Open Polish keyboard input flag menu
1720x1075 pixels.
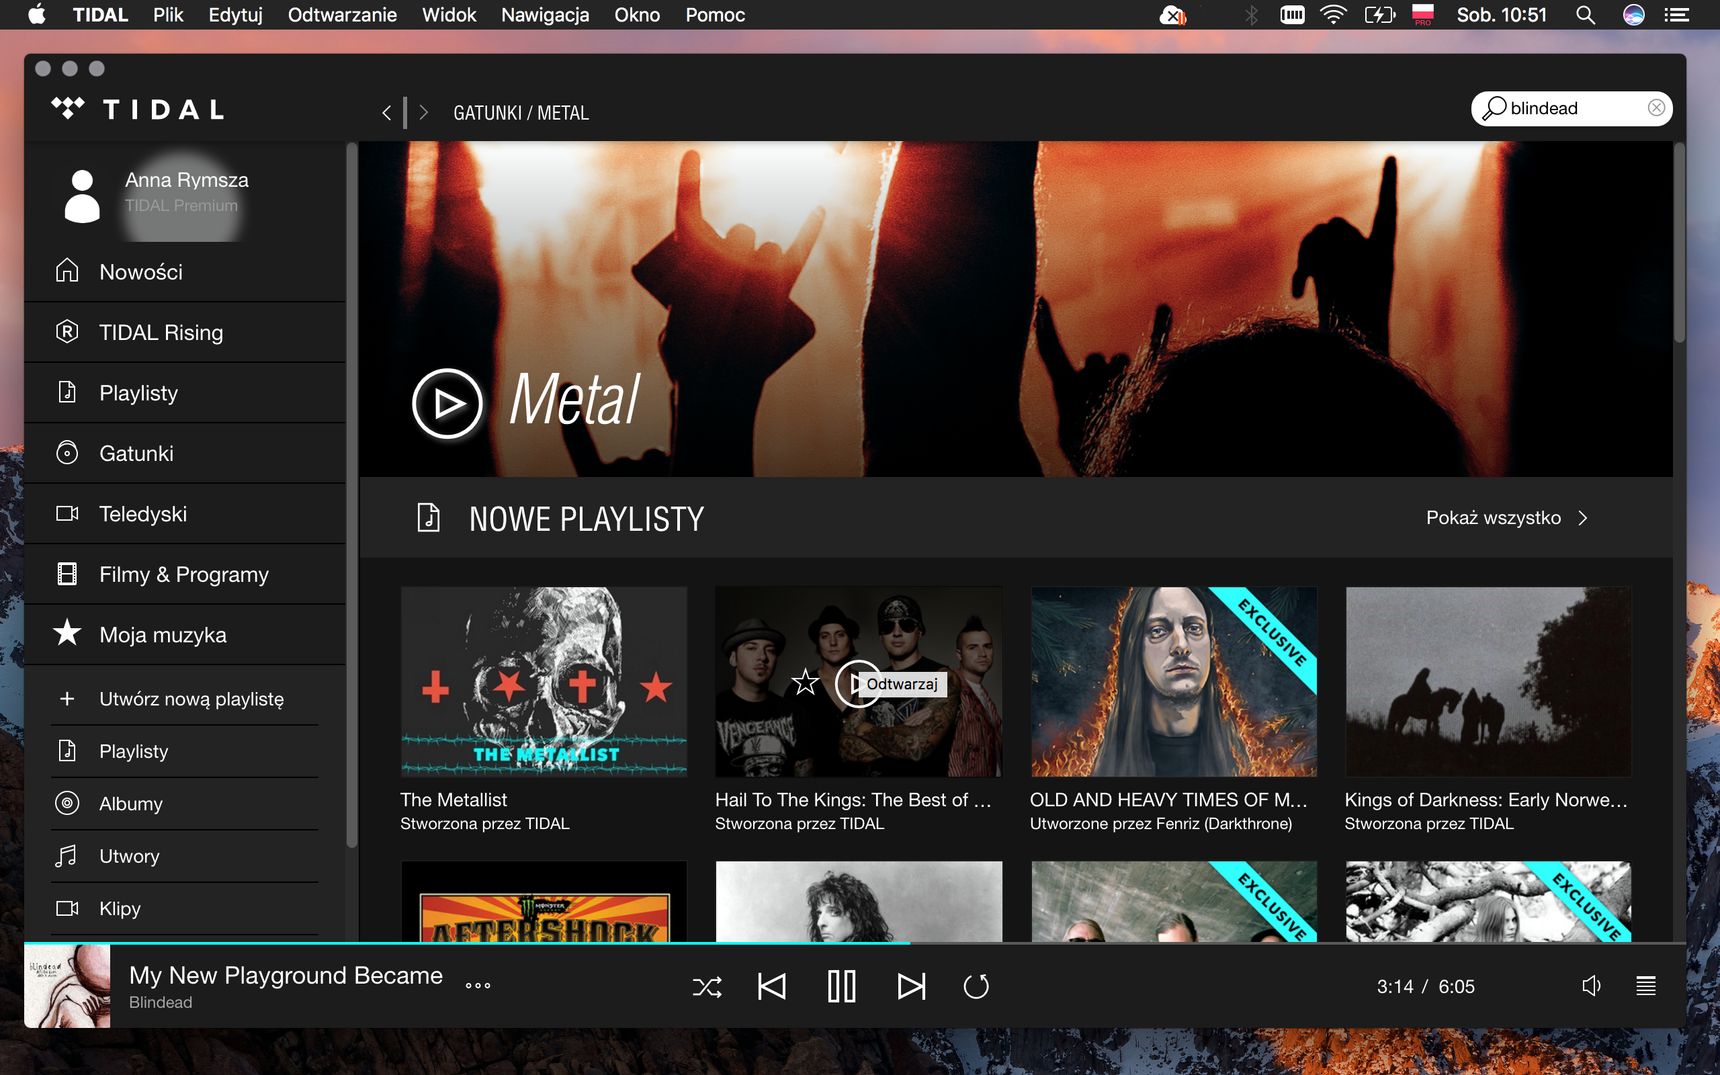pos(1423,15)
